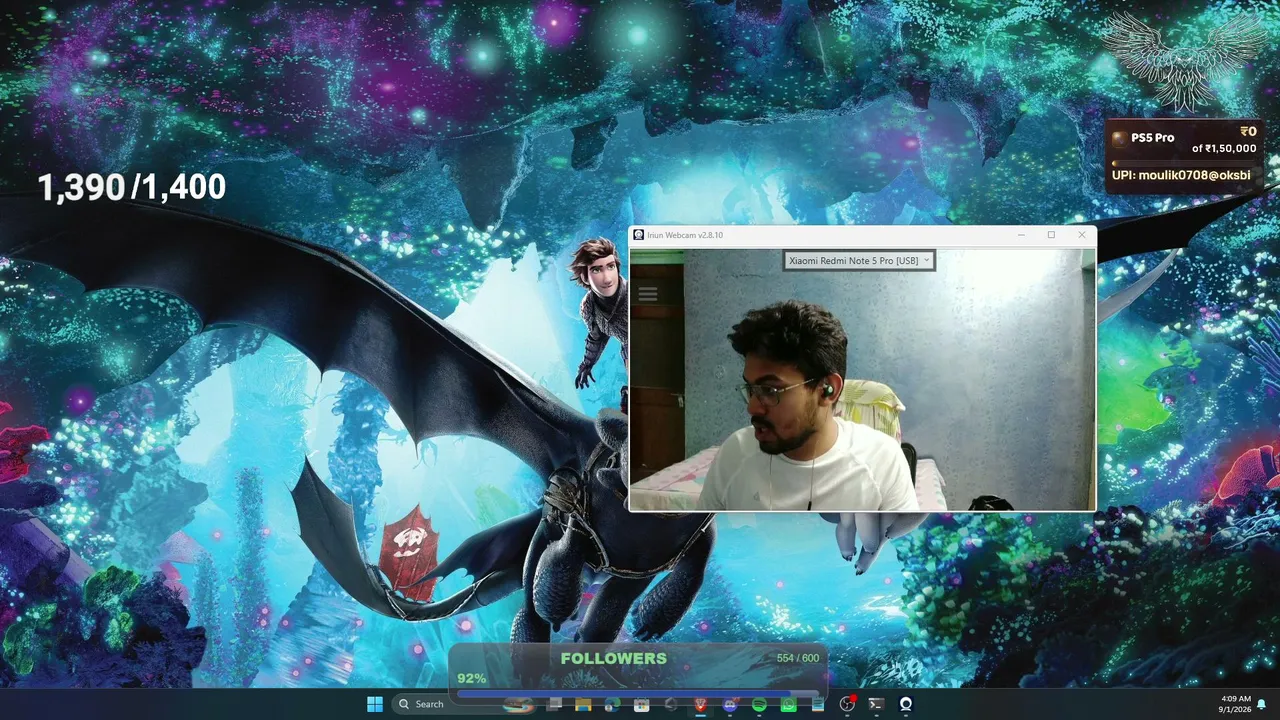
Task: Click the 554 / 600 follower count
Action: pos(797,658)
